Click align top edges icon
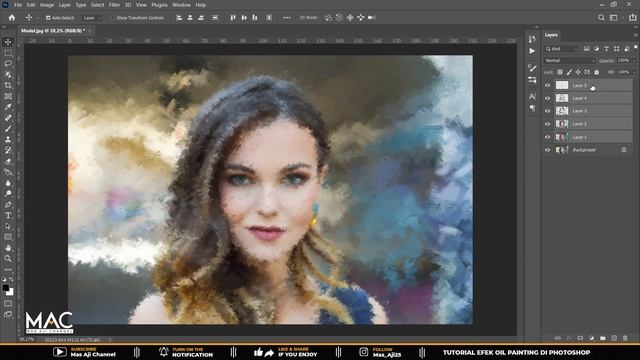 coord(233,18)
